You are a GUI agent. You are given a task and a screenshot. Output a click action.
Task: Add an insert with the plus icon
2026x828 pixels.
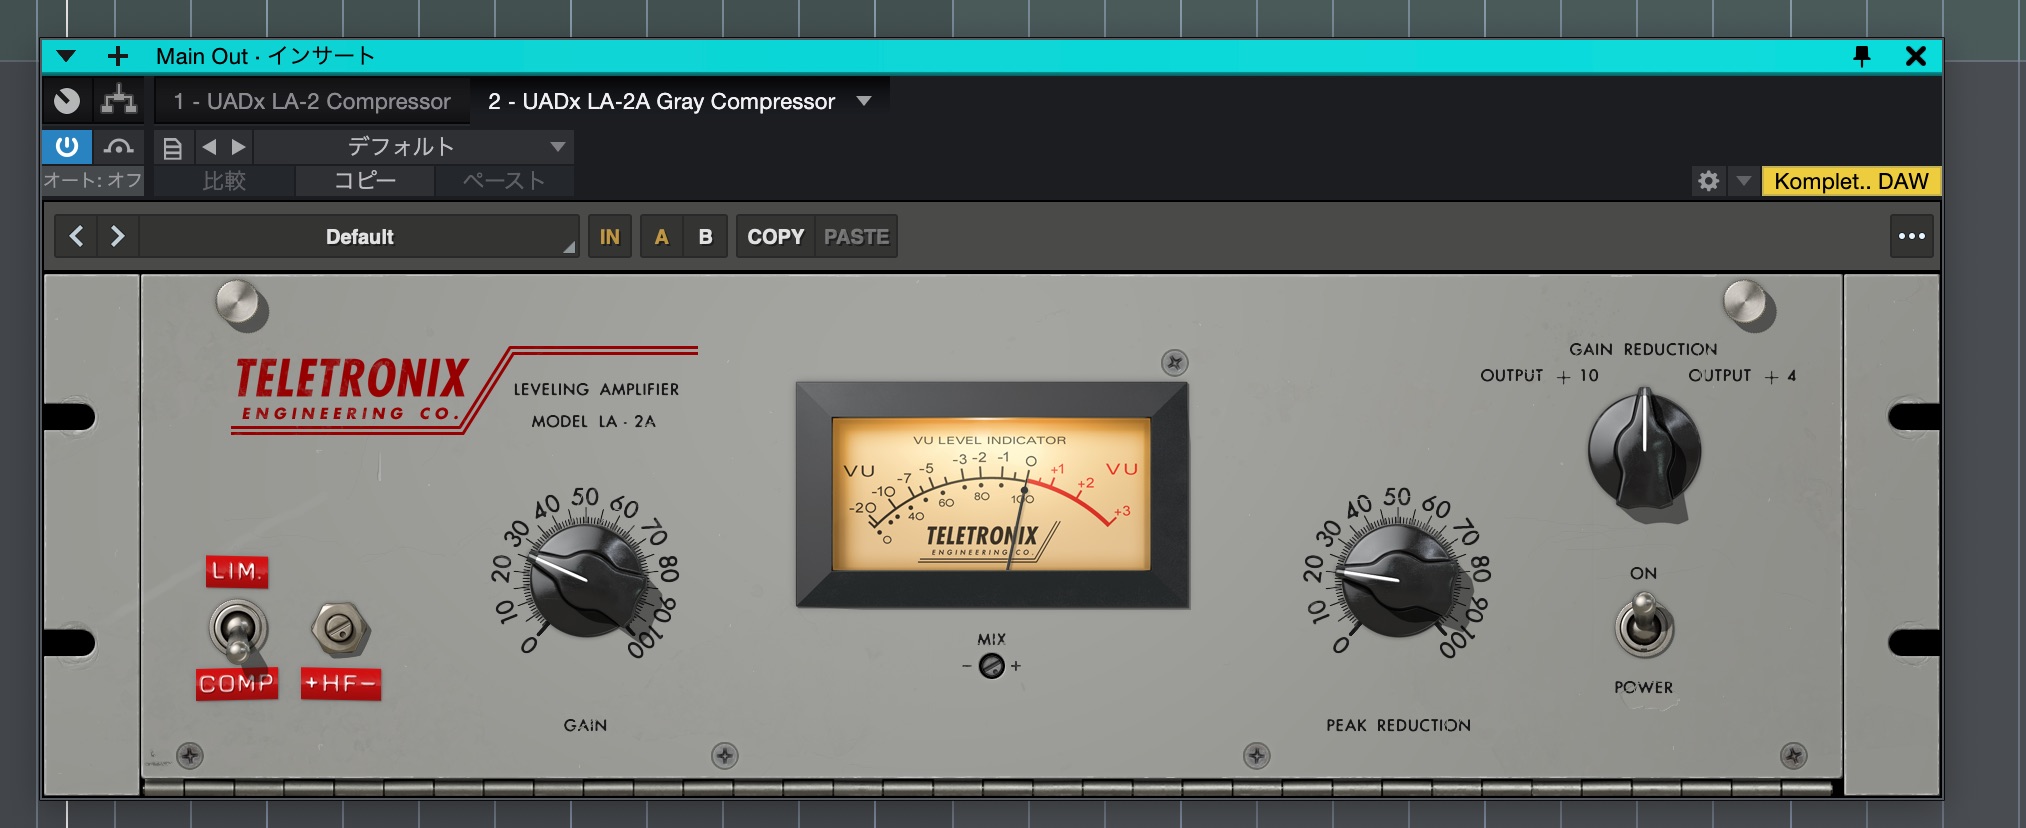click(118, 56)
